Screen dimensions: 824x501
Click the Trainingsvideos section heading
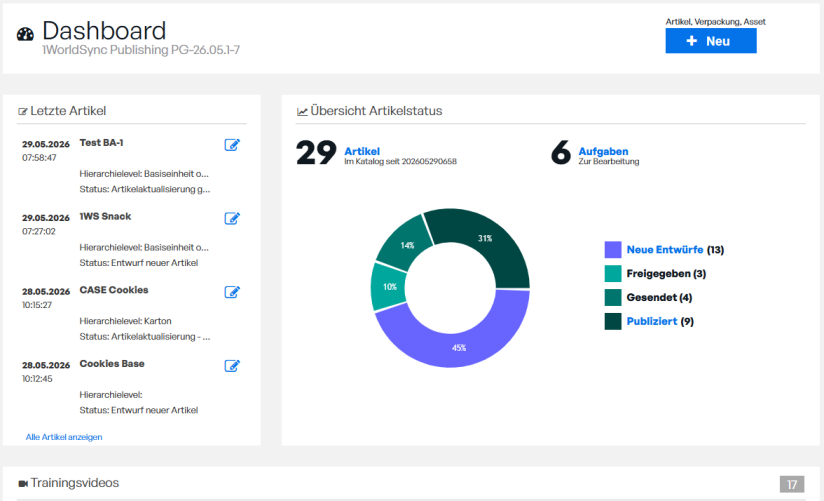point(75,483)
